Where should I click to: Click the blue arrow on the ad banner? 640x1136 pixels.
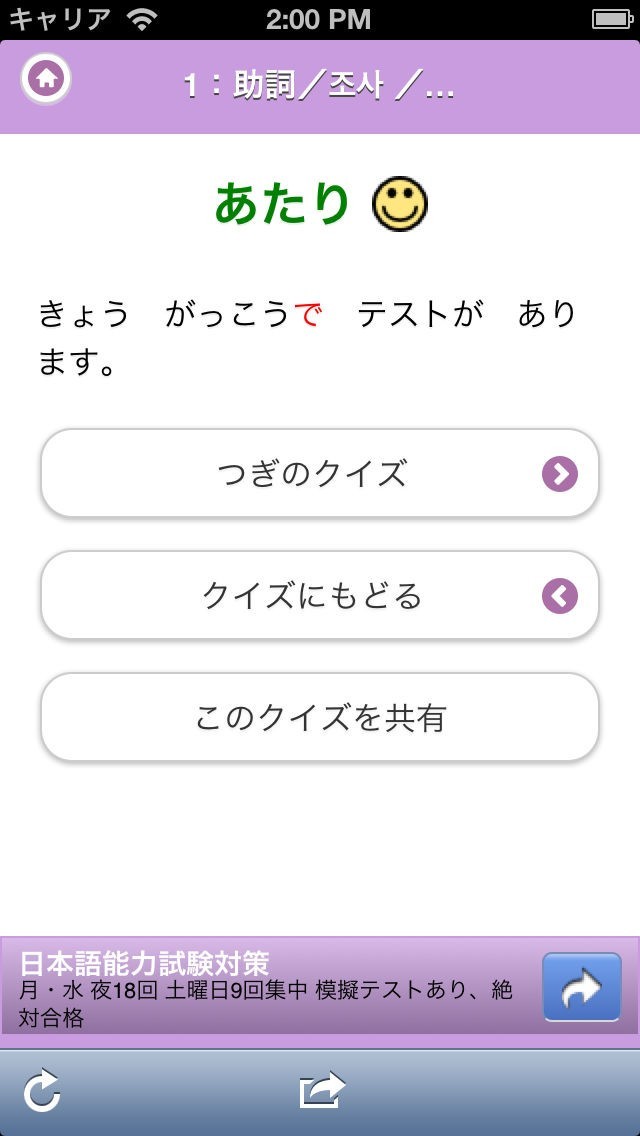pyautogui.click(x=582, y=988)
